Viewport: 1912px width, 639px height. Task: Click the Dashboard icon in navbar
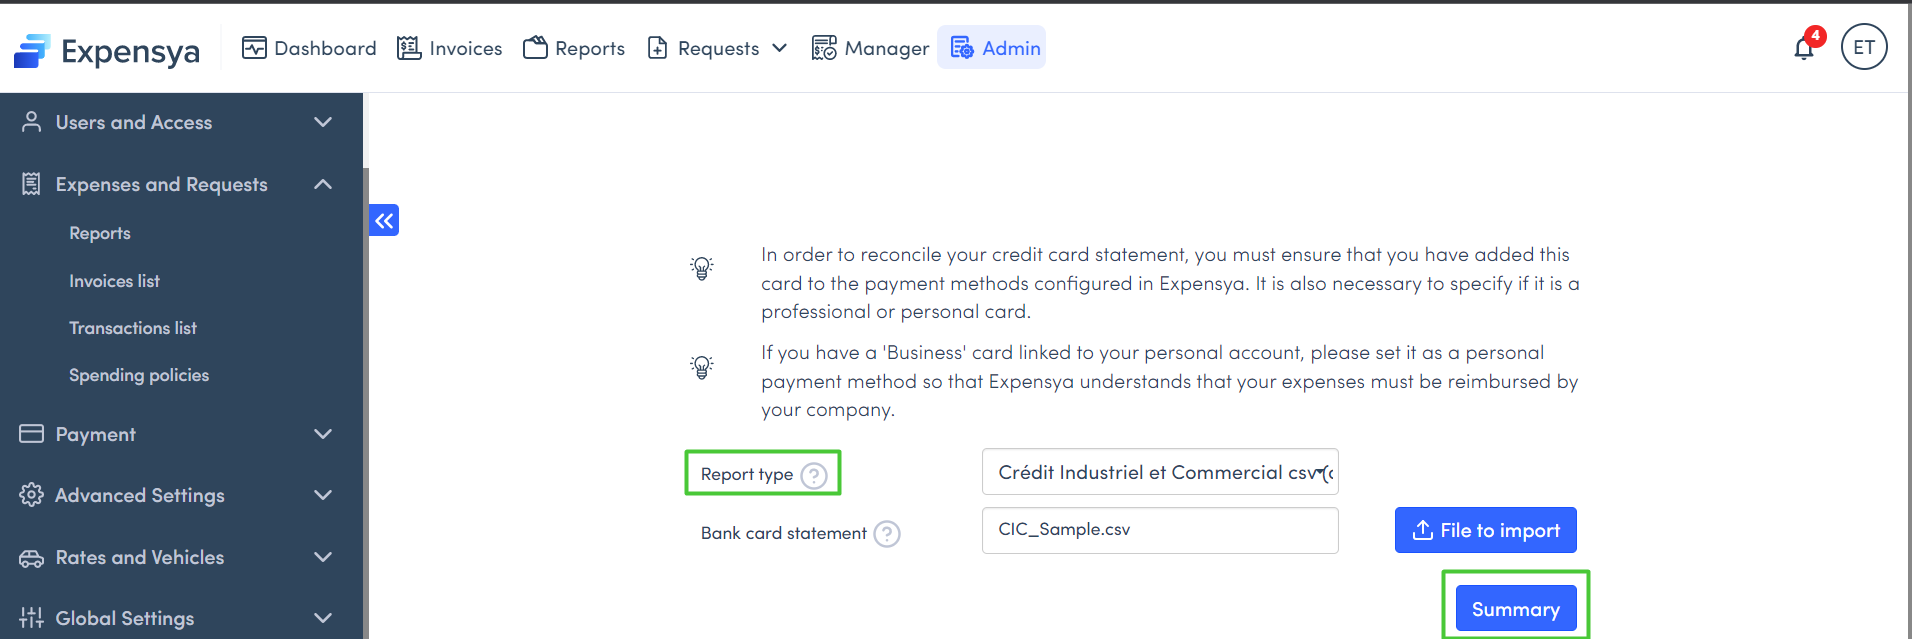point(254,48)
